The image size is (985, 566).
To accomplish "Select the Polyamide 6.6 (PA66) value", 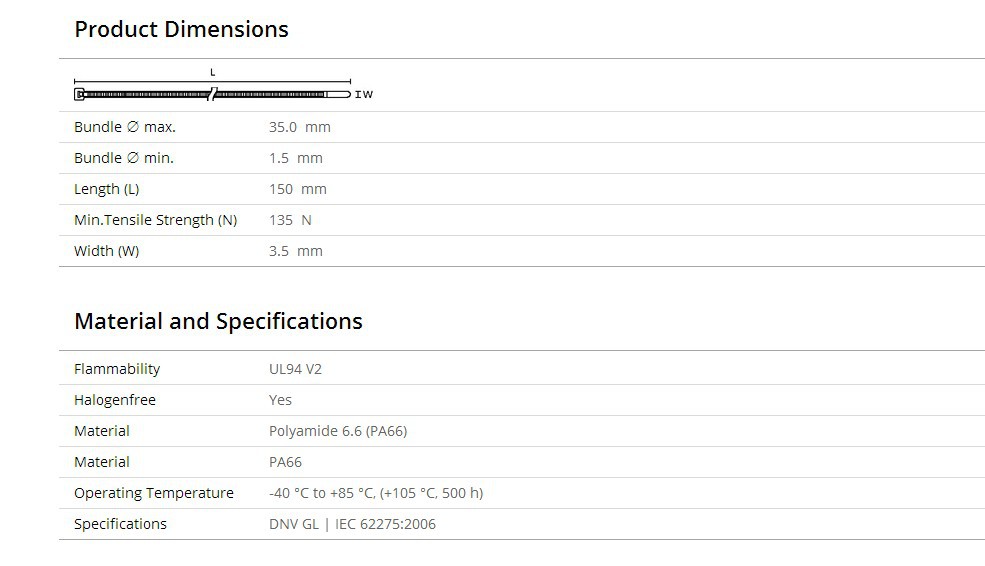I will click(x=338, y=431).
